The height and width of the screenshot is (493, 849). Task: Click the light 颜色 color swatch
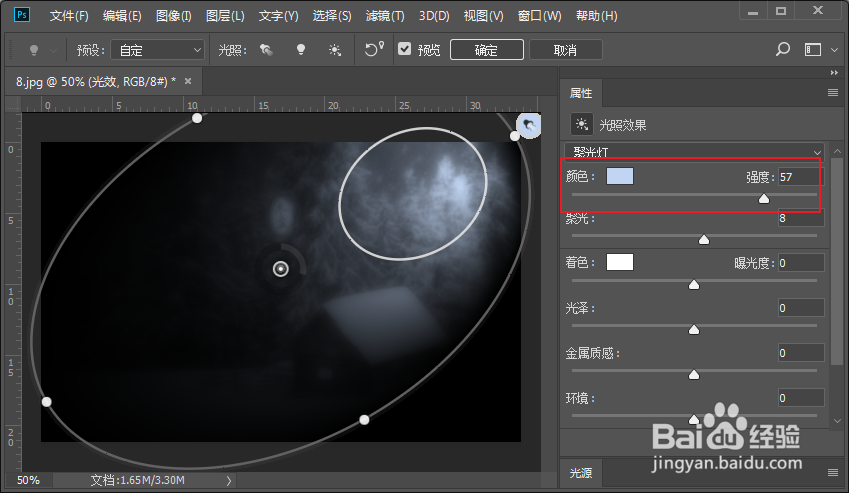(620, 176)
